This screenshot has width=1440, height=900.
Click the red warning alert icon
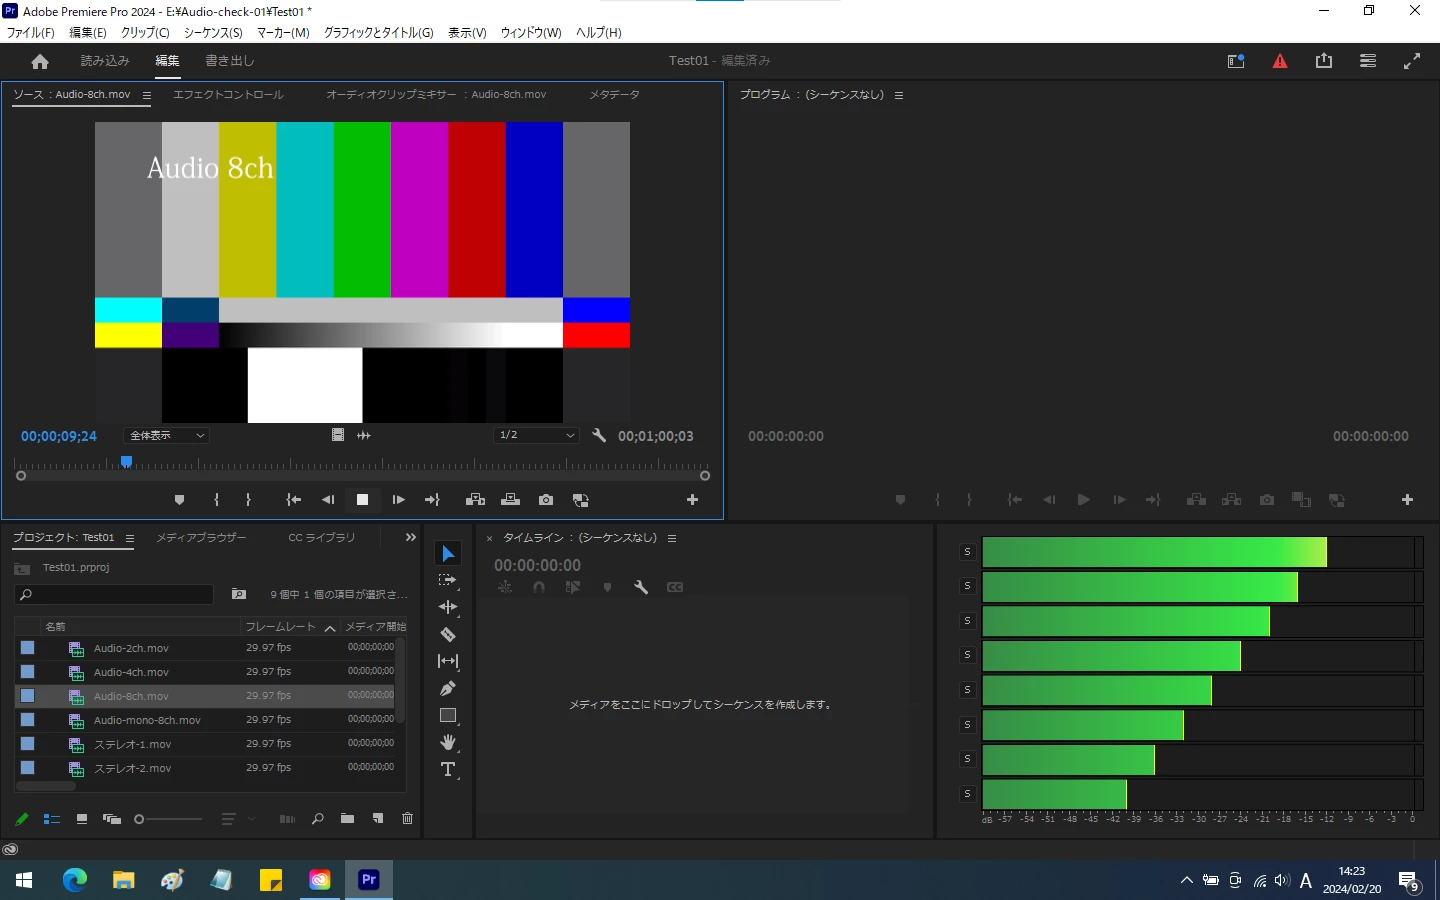click(1280, 61)
